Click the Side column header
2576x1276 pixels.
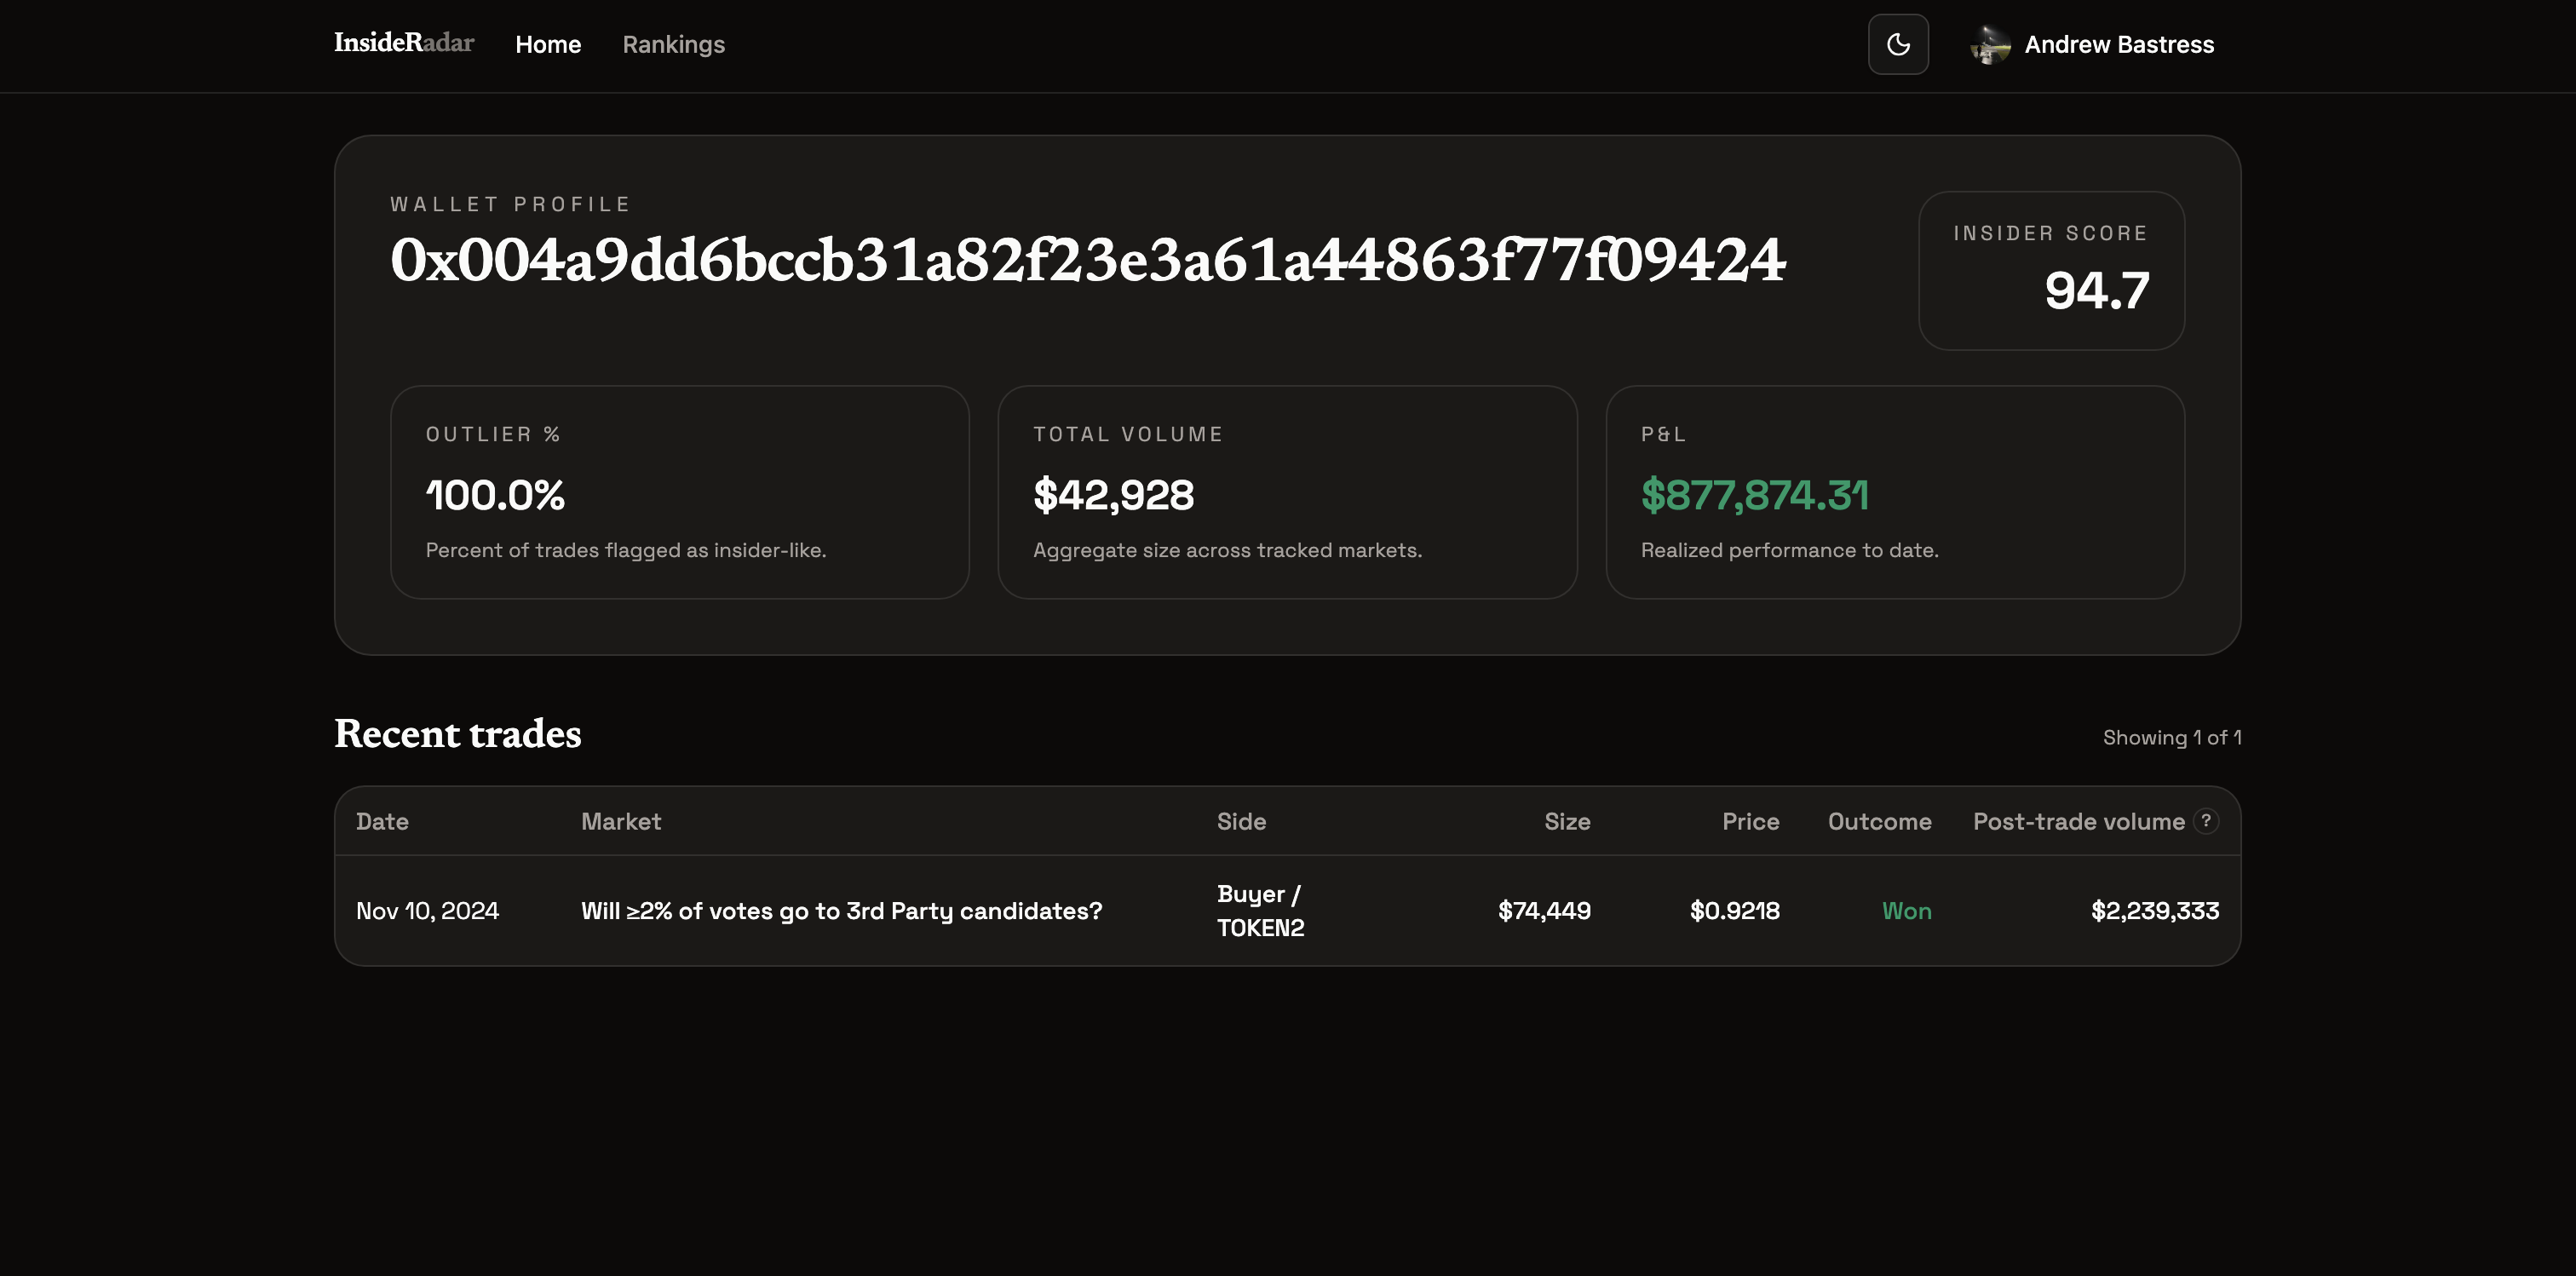pyautogui.click(x=1240, y=821)
